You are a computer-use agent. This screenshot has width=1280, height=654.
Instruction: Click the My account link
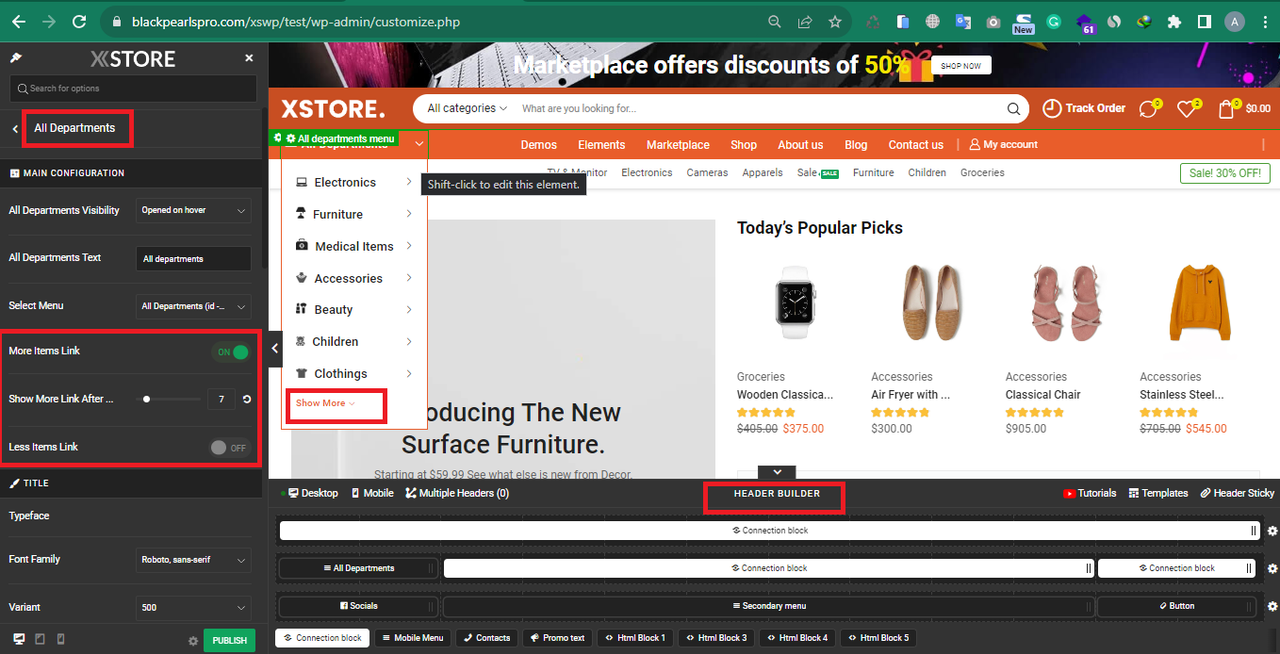1004,145
